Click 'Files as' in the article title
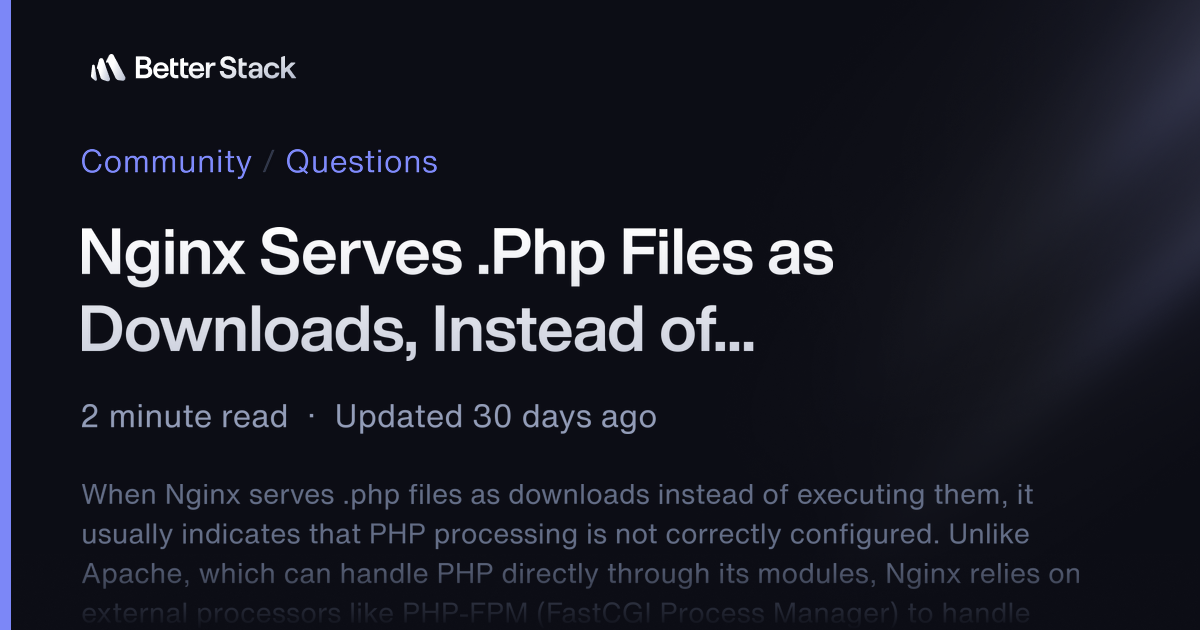The height and width of the screenshot is (630, 1200). 737,256
